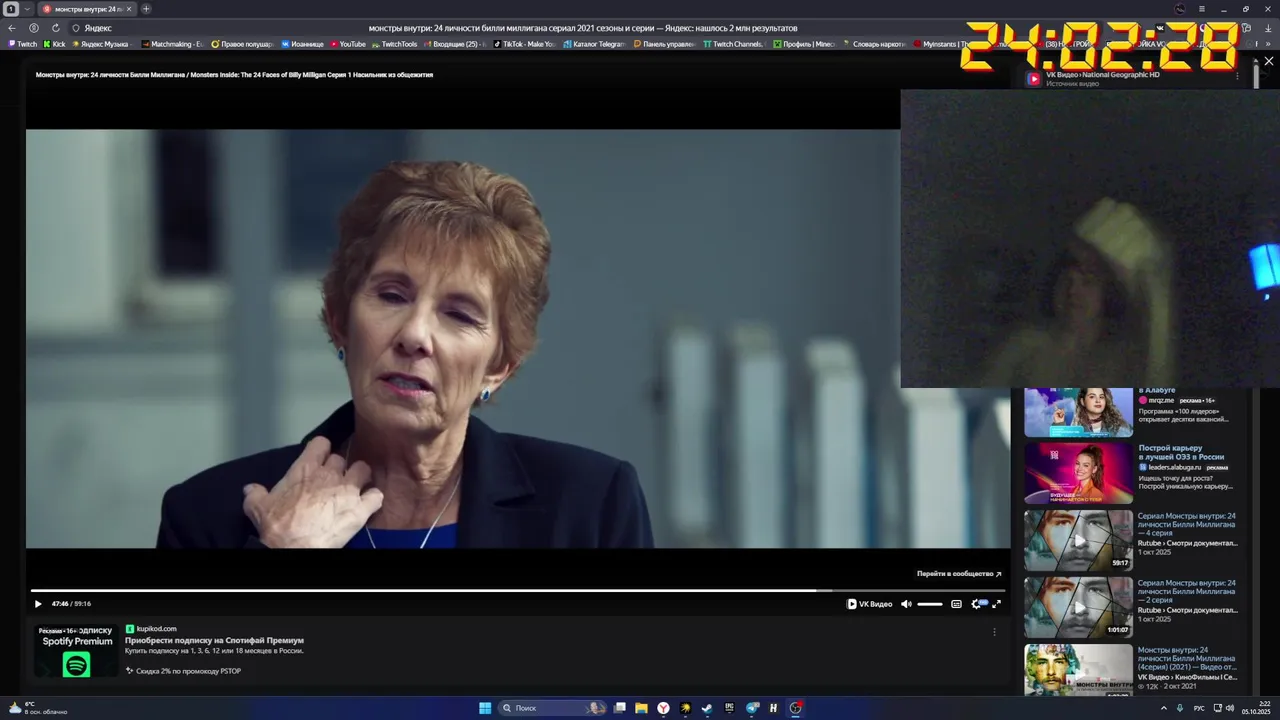
Task: Open the Kick bookmark
Action: point(54,44)
